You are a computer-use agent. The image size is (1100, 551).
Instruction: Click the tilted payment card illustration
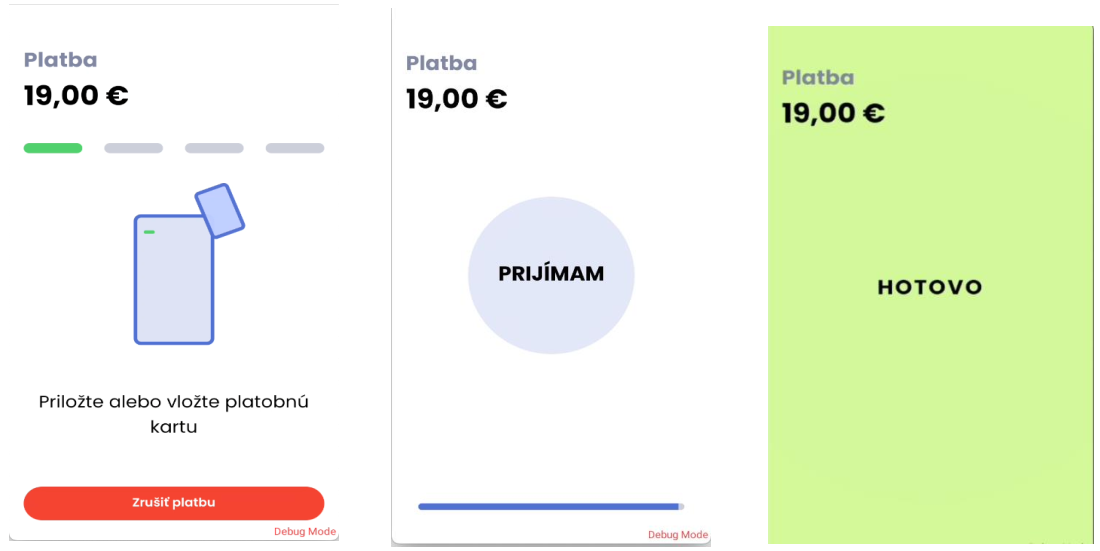point(221,210)
